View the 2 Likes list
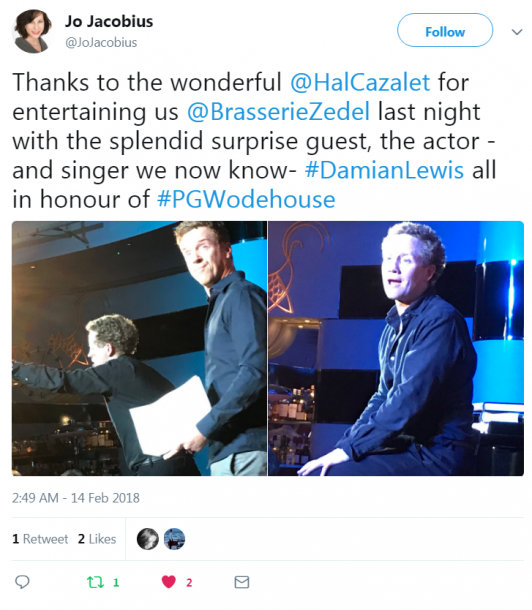Screen dimensions: 532x610 tap(97, 539)
